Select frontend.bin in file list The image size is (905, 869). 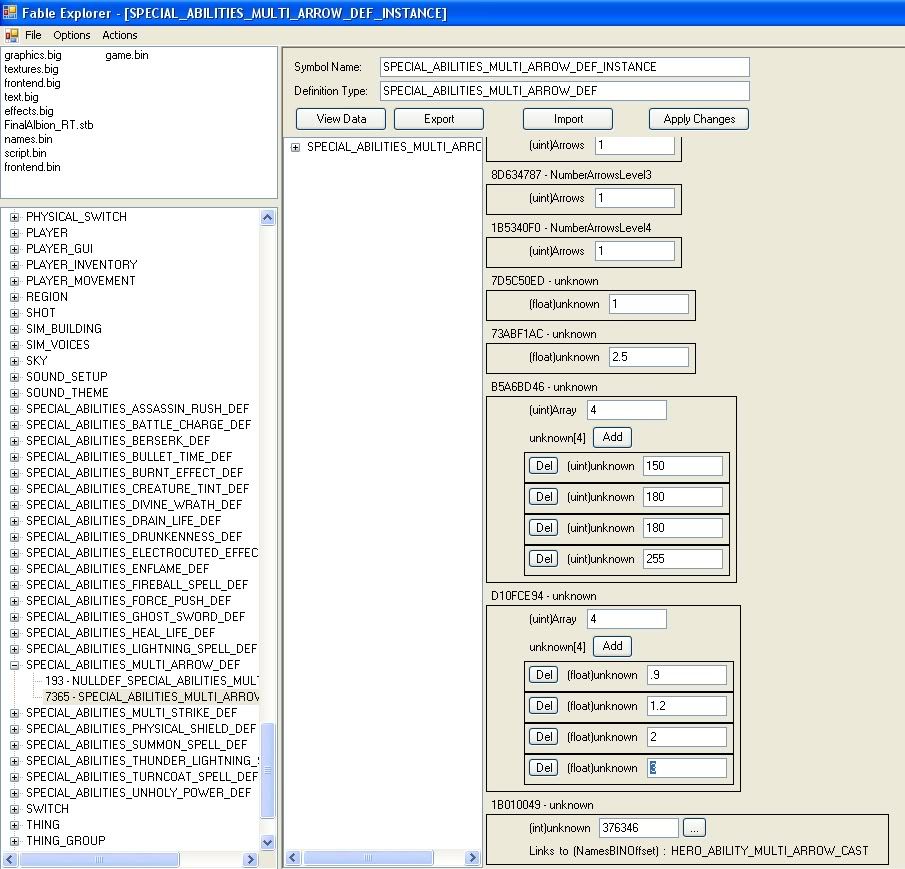pos(32,167)
